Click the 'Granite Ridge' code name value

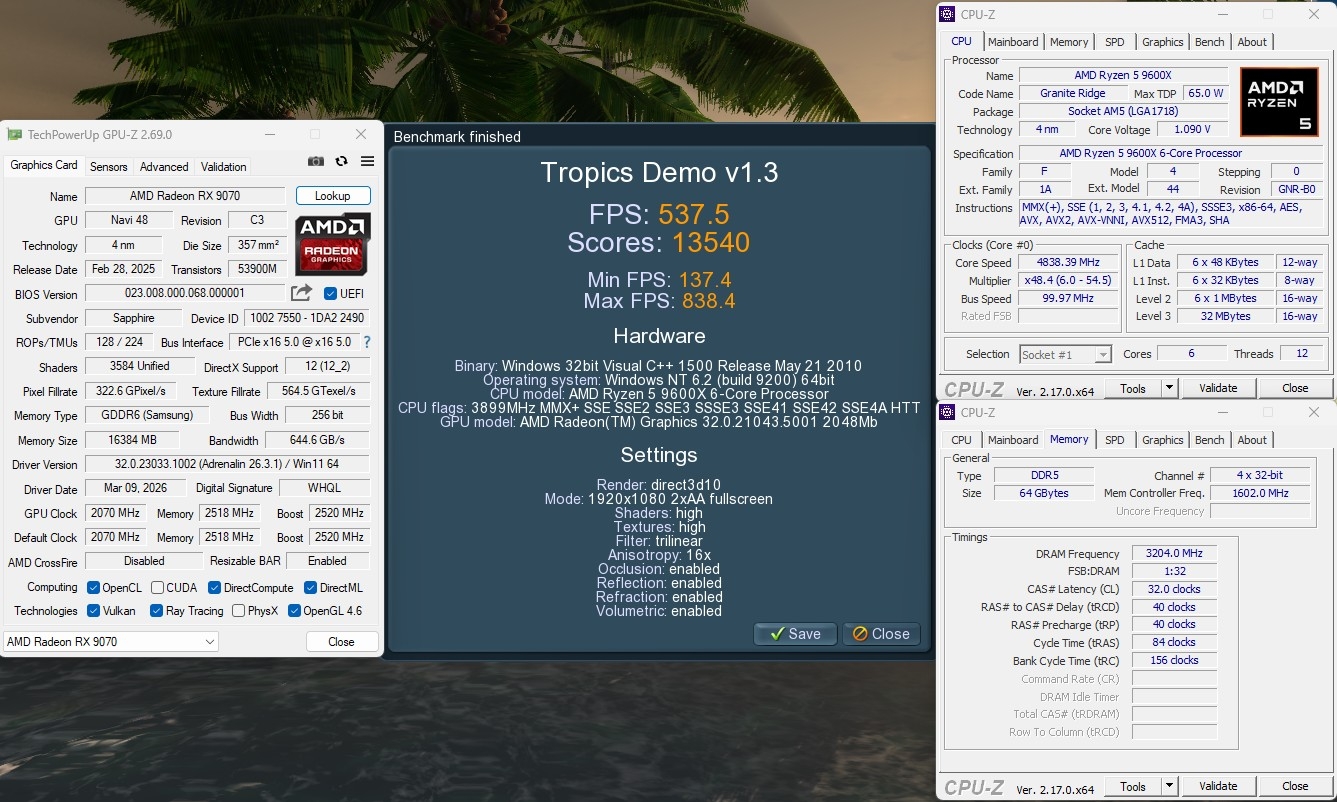coord(1072,94)
